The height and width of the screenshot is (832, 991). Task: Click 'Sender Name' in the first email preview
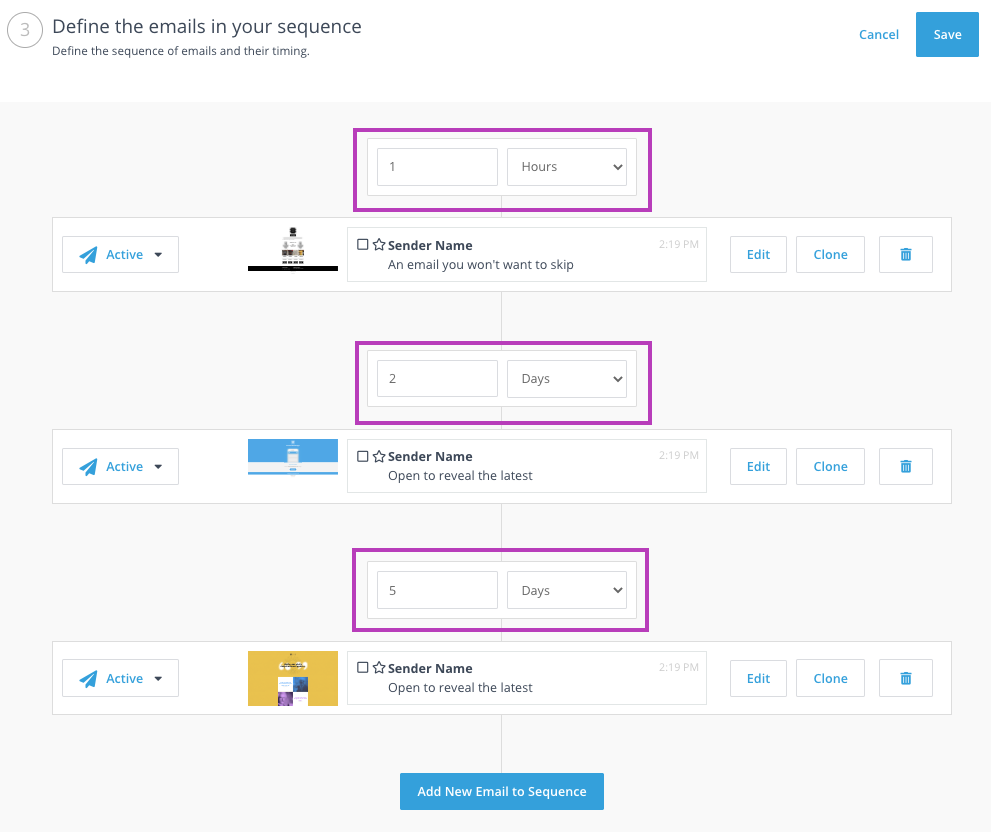click(x=430, y=245)
